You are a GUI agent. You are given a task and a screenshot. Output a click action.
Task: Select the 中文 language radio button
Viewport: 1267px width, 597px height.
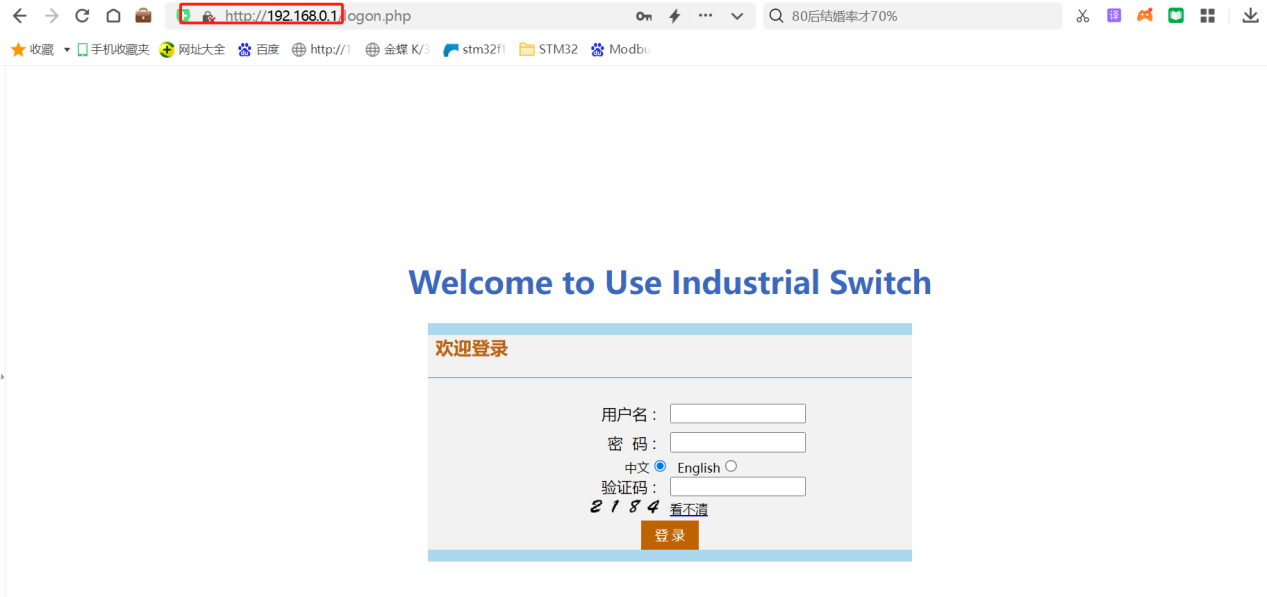tap(660, 466)
